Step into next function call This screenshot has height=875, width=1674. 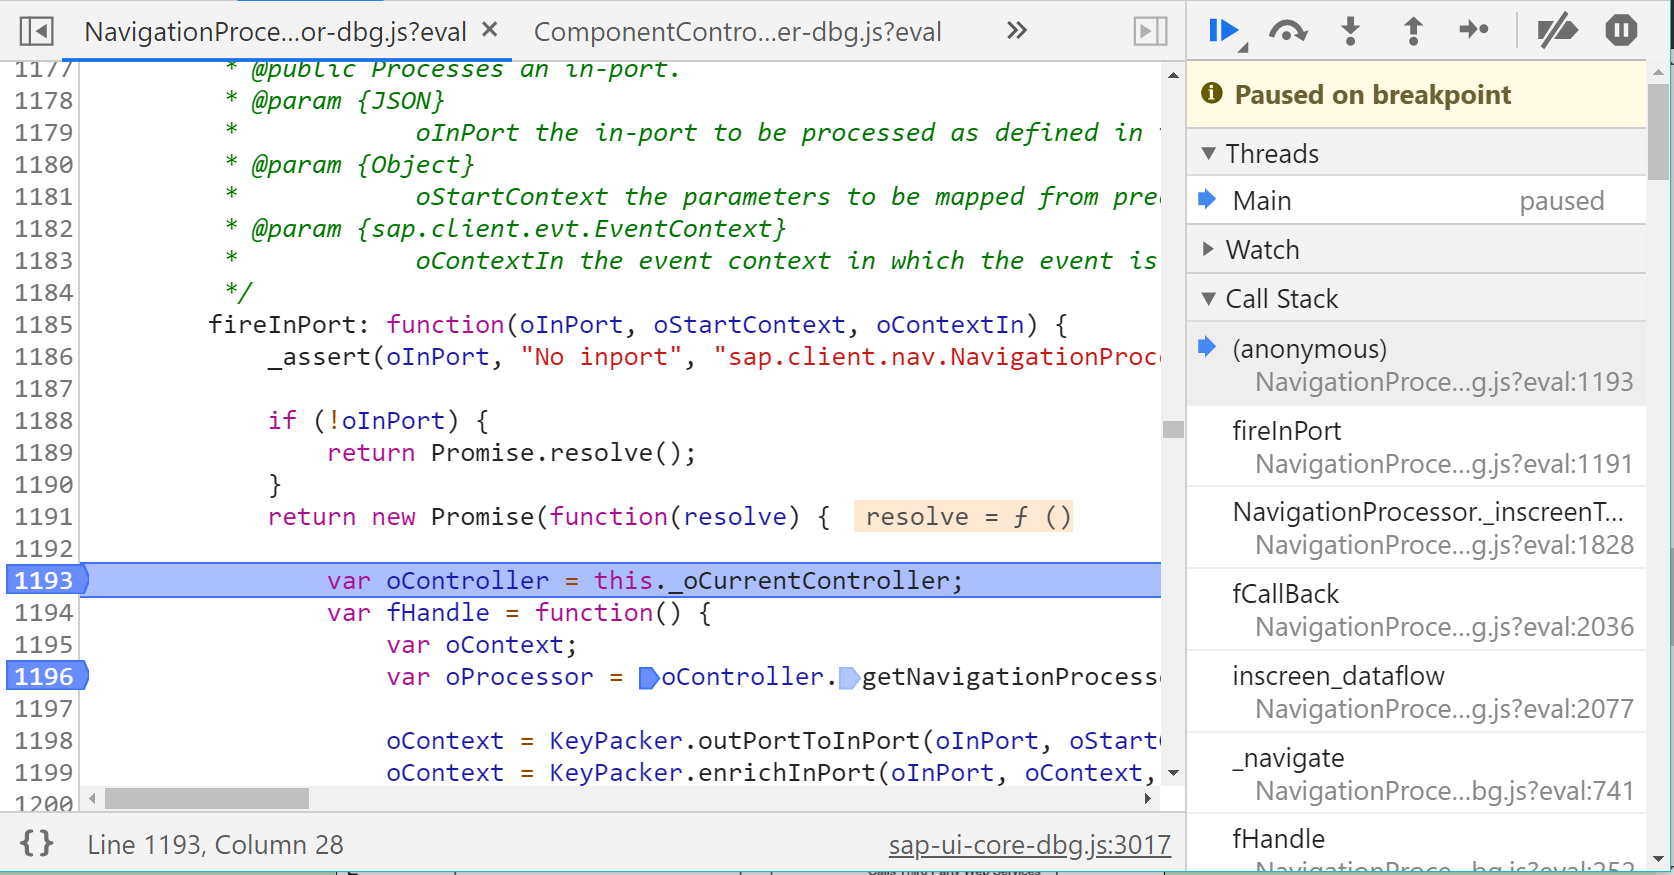pos(1350,31)
